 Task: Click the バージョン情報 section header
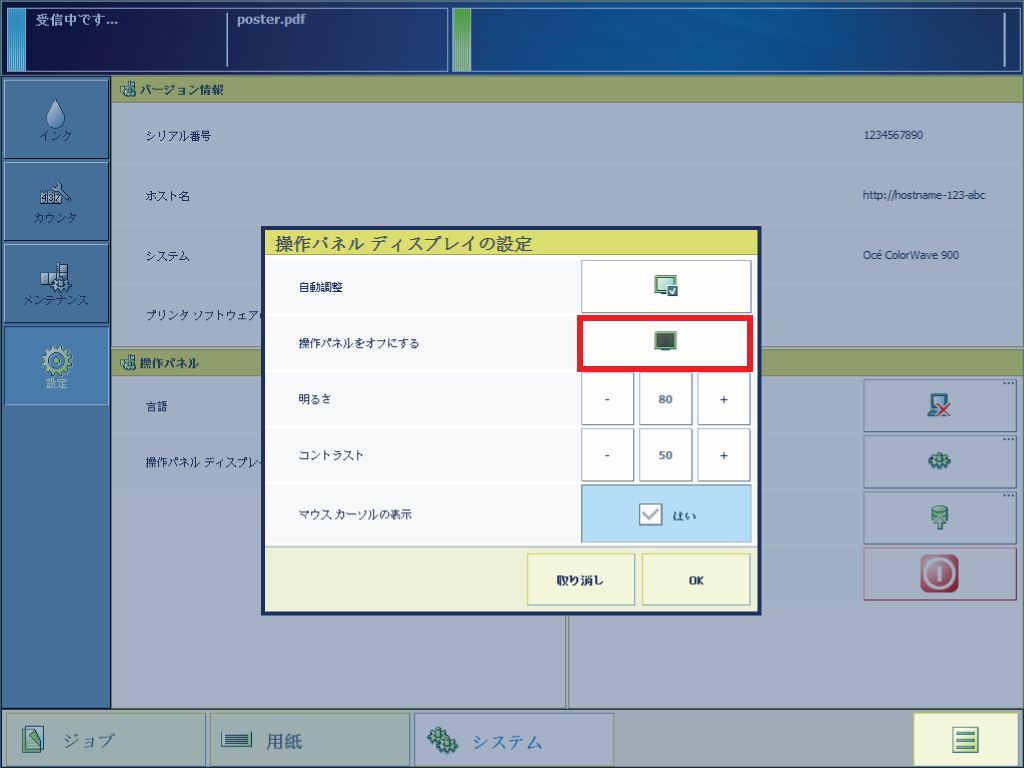coord(567,89)
